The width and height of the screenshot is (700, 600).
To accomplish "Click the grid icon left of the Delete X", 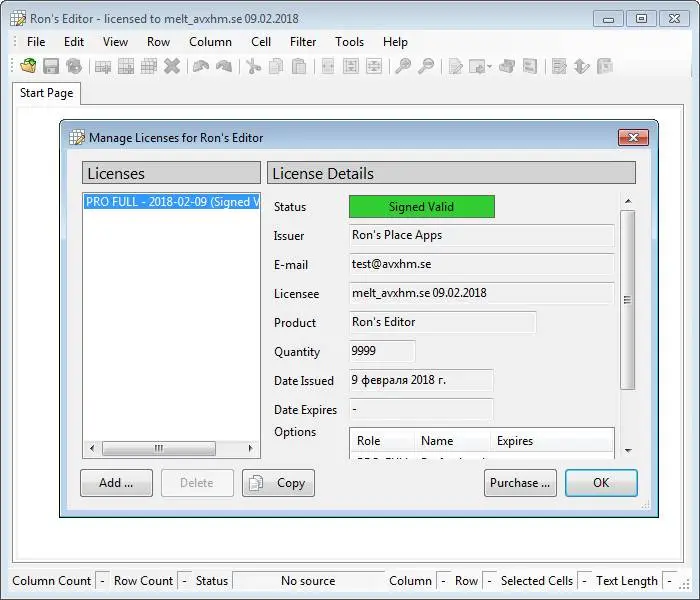I will 149,66.
